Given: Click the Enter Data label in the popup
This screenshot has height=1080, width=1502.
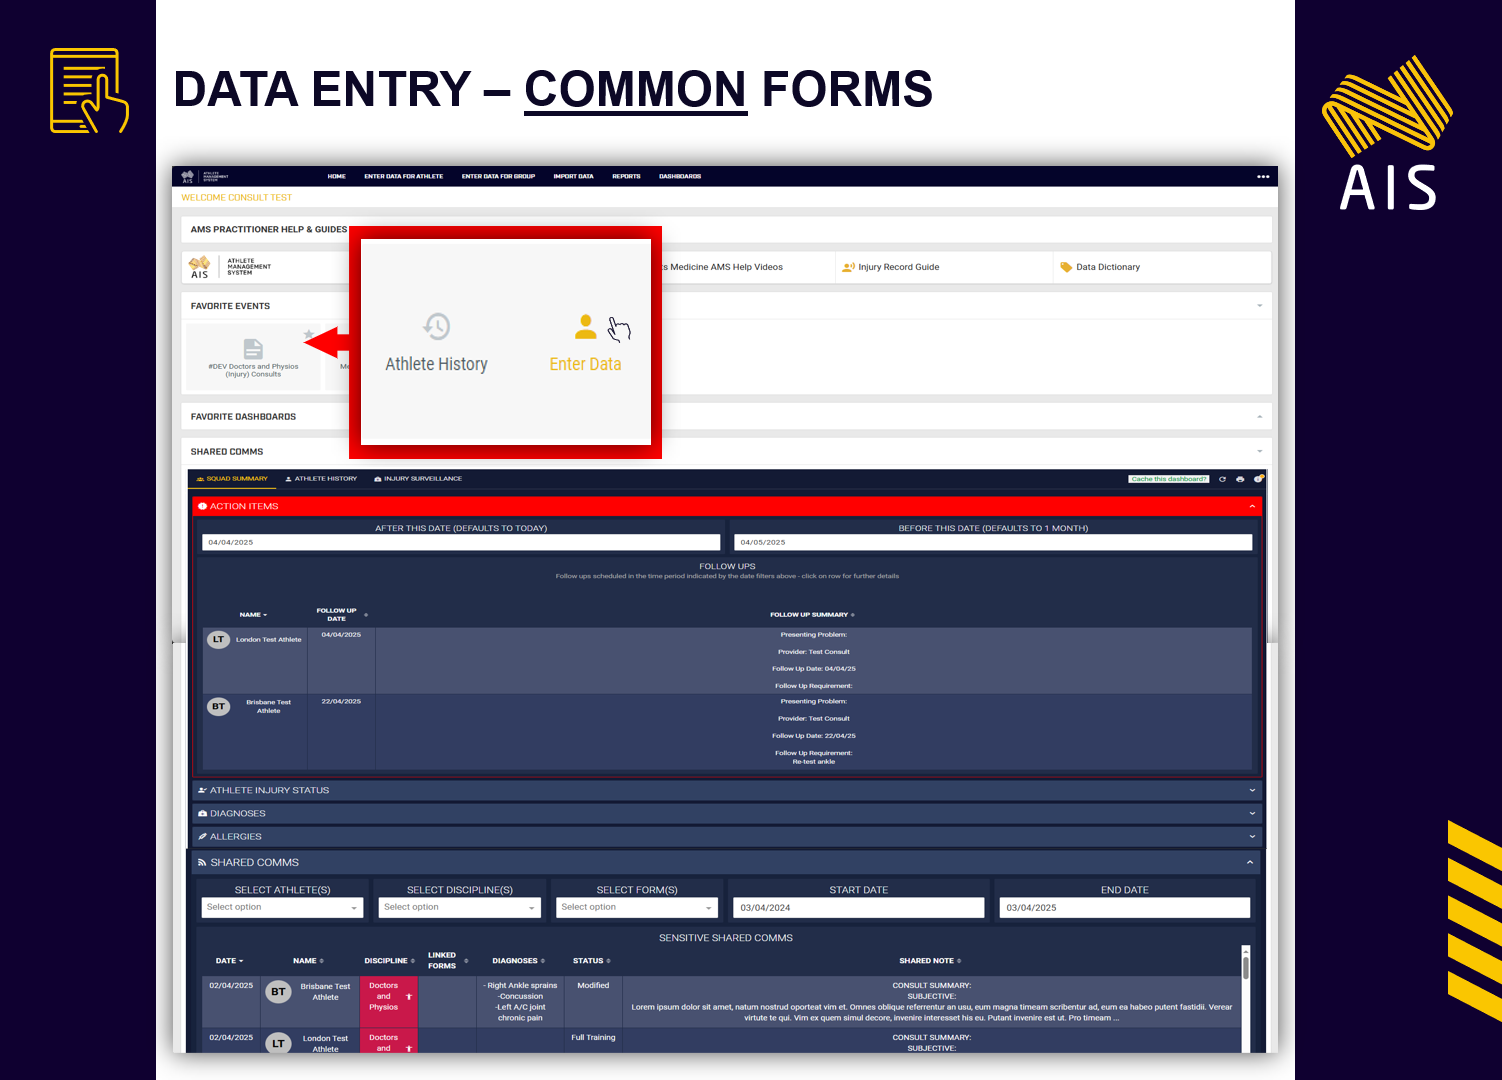Looking at the screenshot, I should click(x=586, y=364).
